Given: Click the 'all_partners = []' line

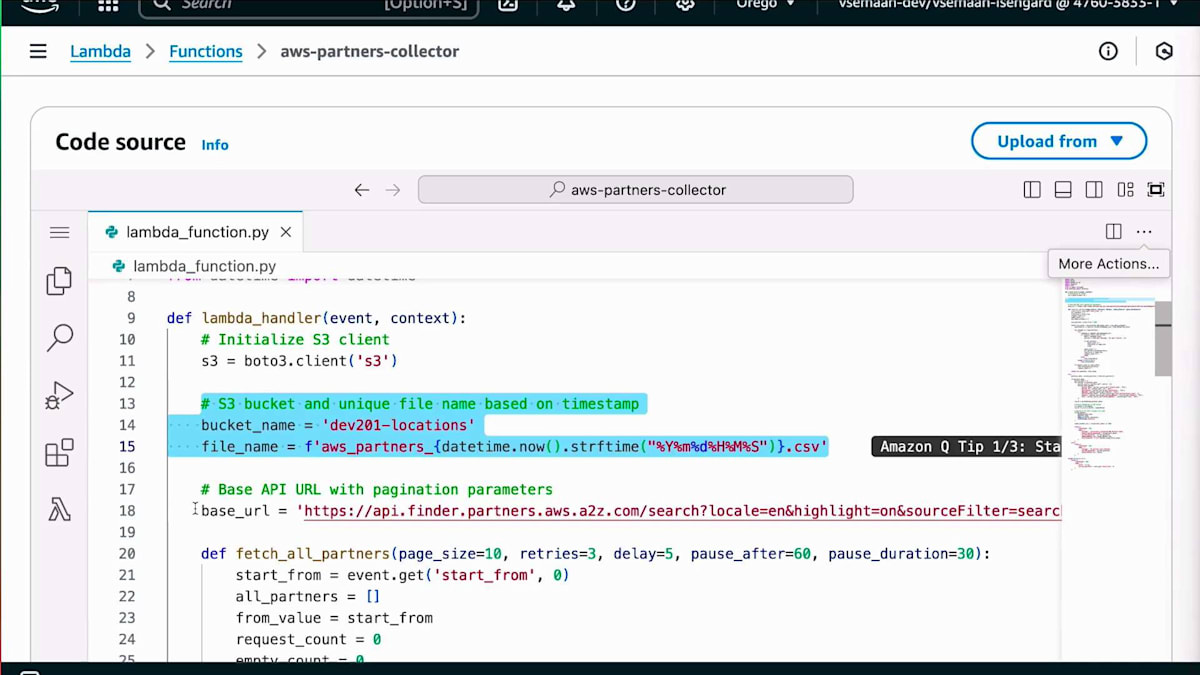Looking at the screenshot, I should click(x=308, y=596).
